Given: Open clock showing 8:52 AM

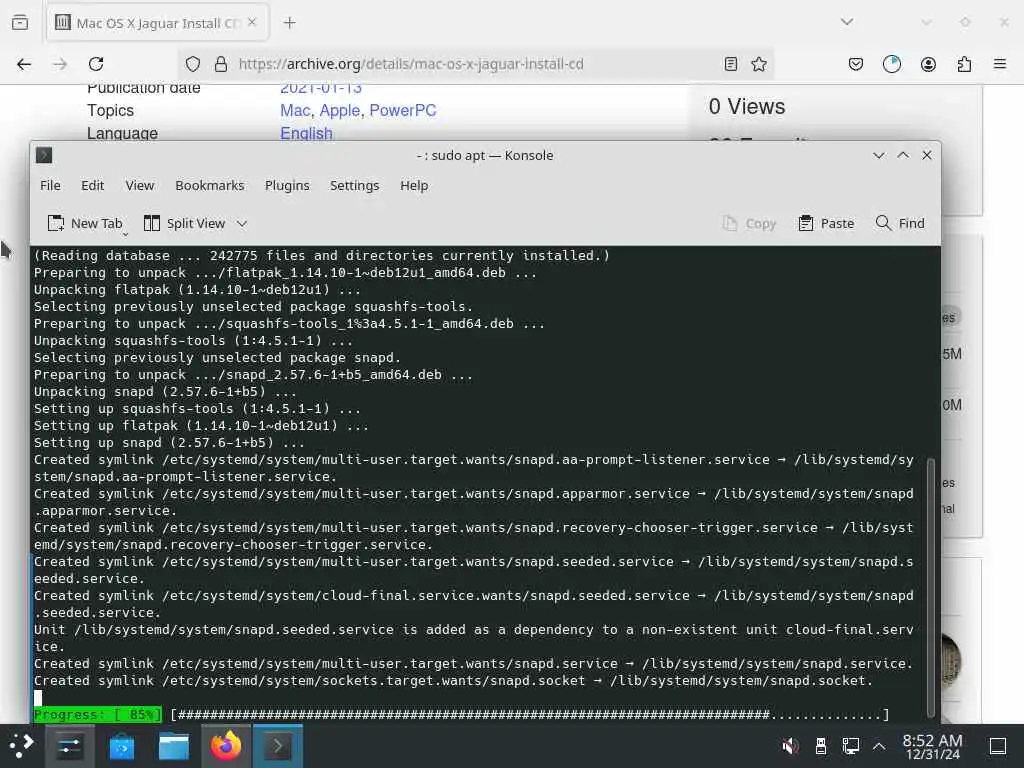Looking at the screenshot, I should (x=933, y=746).
